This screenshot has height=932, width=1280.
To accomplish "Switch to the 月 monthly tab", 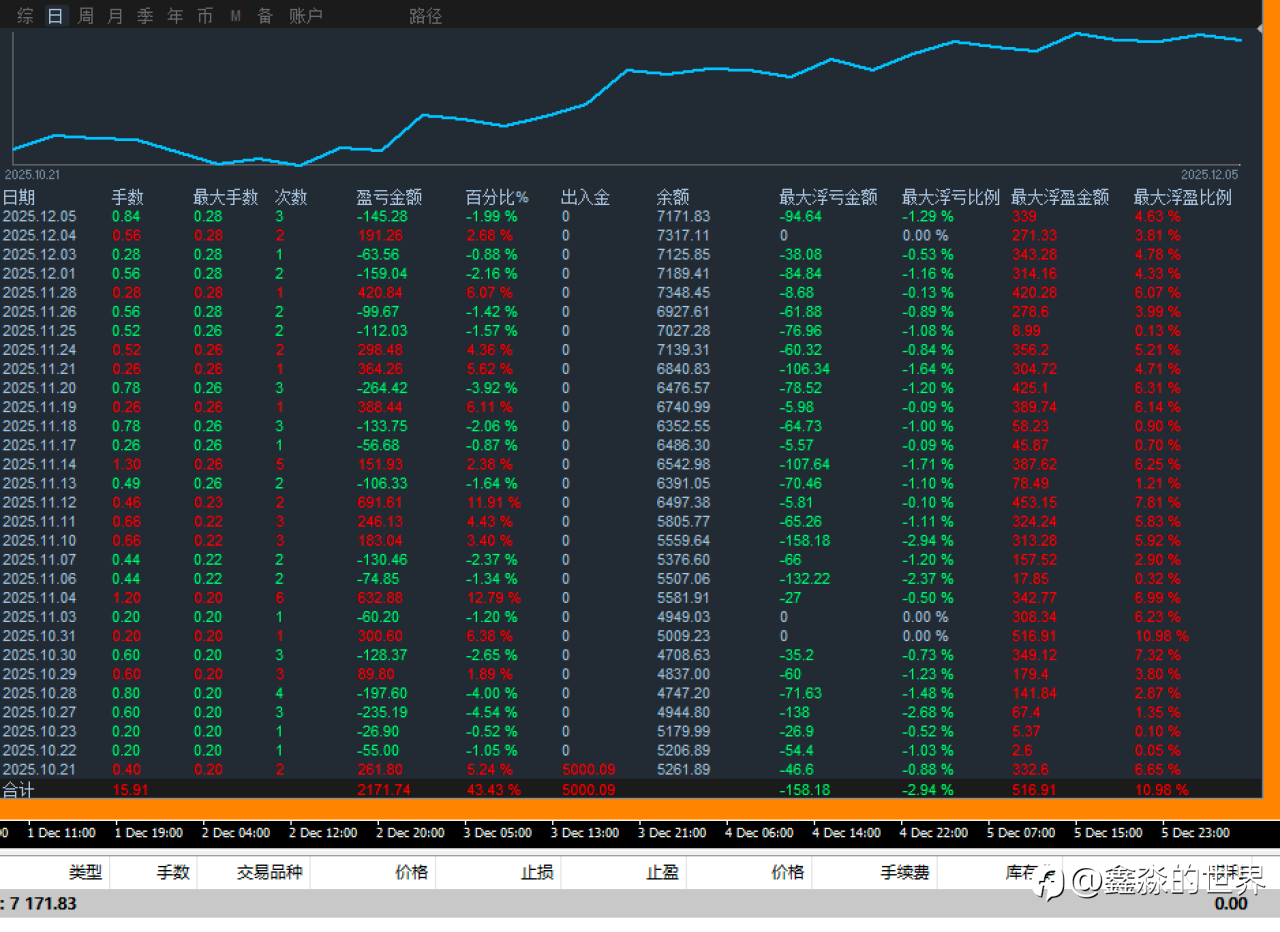I will click(115, 16).
